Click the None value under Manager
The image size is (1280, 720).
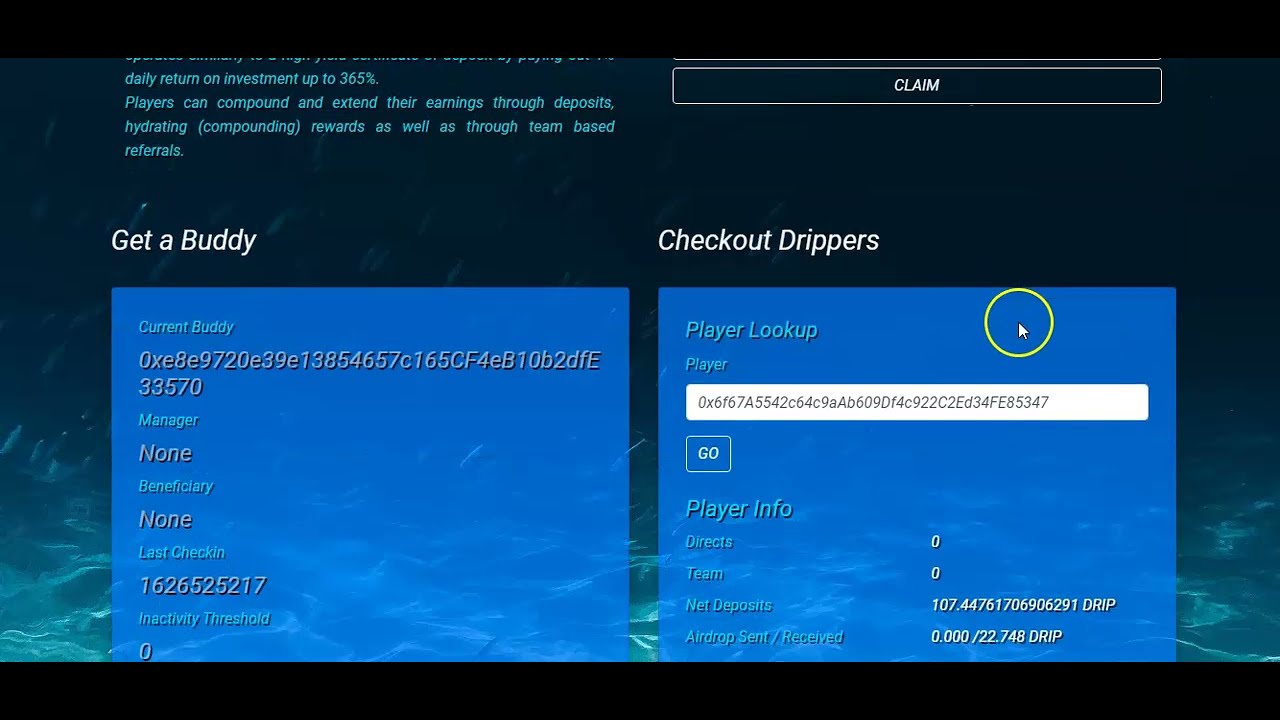(x=165, y=453)
